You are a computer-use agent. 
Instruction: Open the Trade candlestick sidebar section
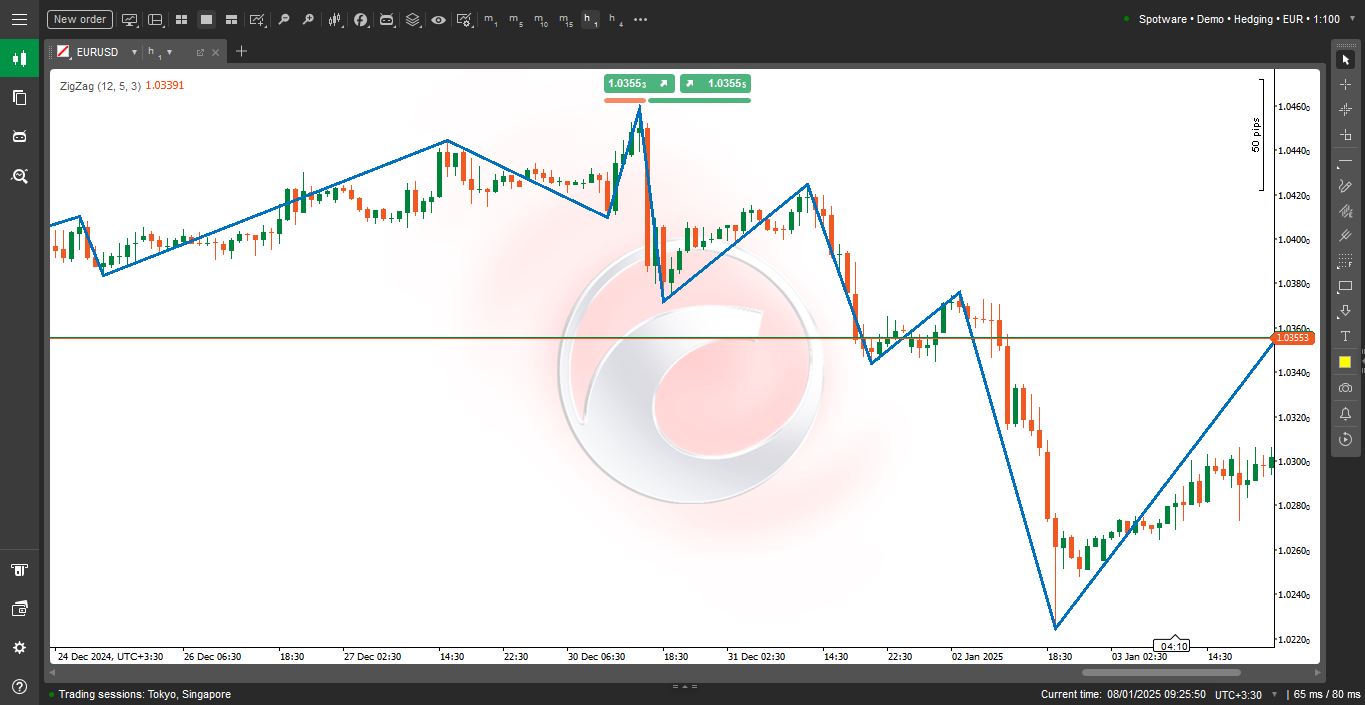pos(19,58)
